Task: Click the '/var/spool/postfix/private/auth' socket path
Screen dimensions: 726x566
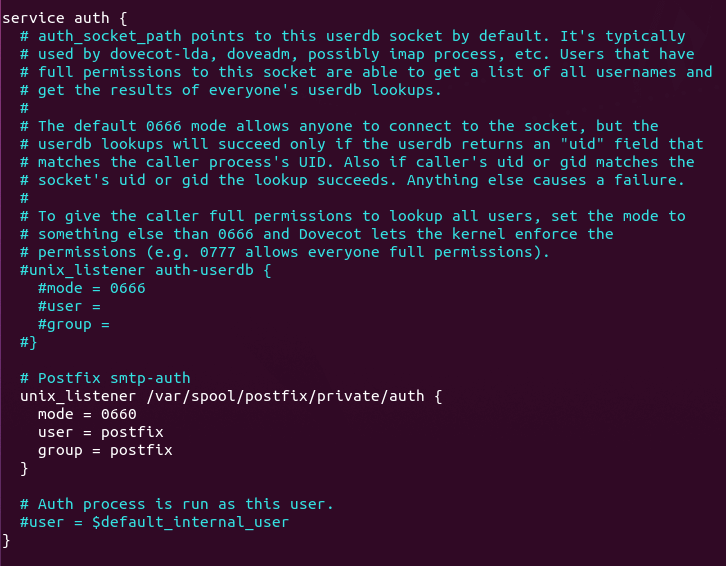Action: tap(285, 396)
